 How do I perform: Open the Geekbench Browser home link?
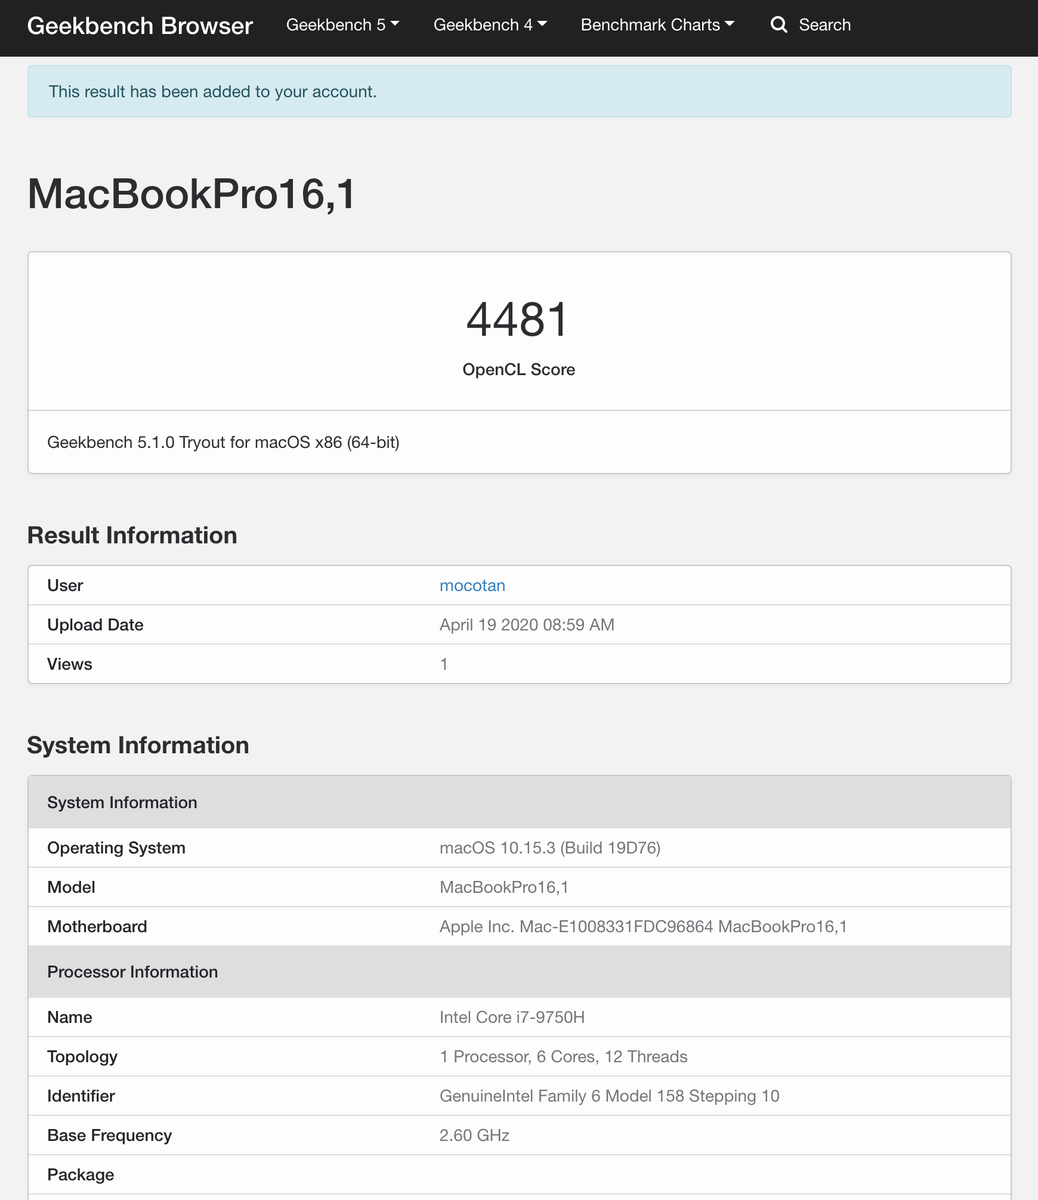tap(140, 25)
